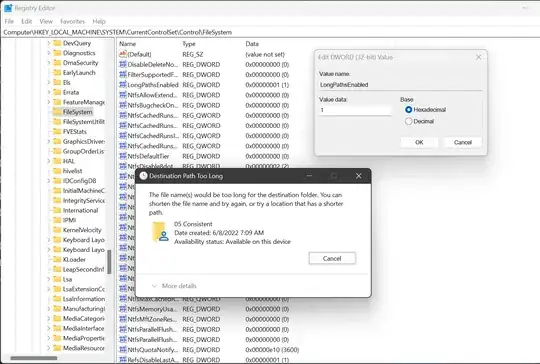Click the tree pane vertical scrollbar thumb
Viewport: 540px width, 364px height.
[x=109, y=262]
